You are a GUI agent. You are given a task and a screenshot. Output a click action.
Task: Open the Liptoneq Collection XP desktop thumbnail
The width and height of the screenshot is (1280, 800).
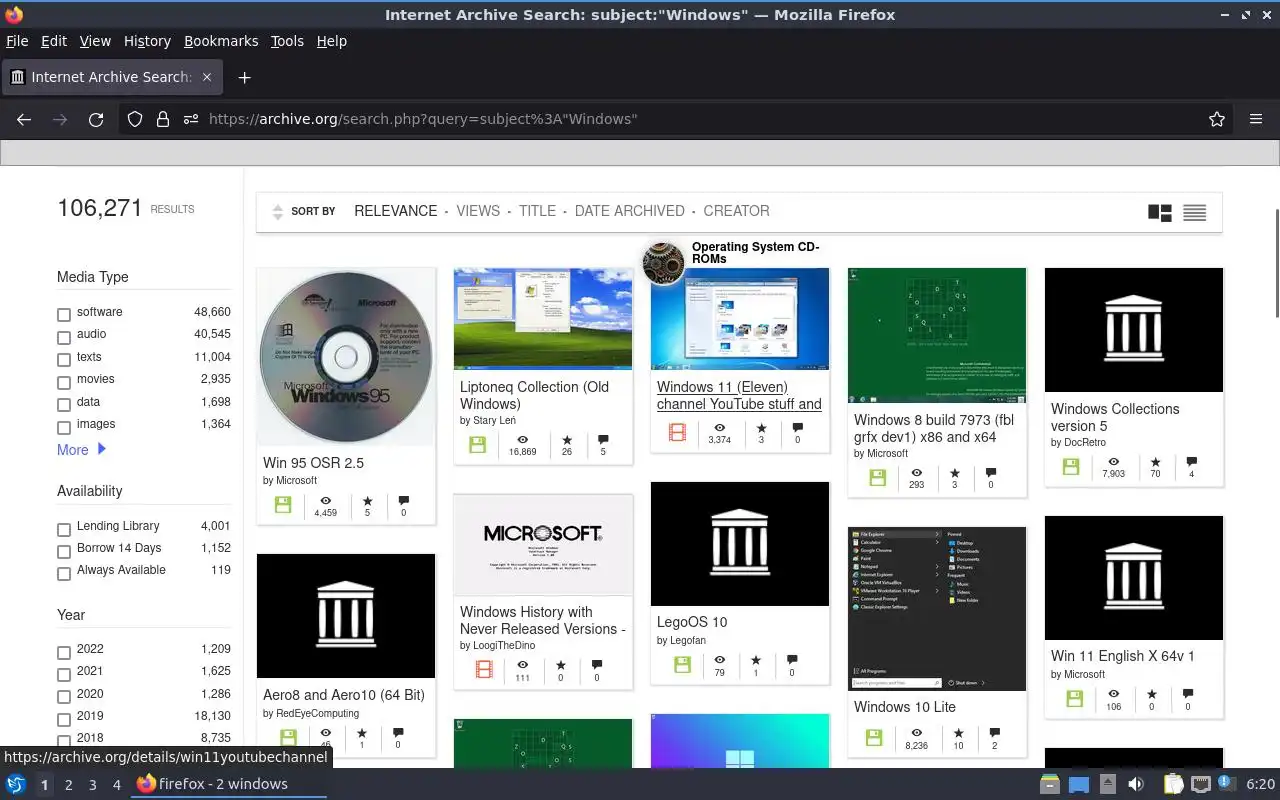pos(543,318)
